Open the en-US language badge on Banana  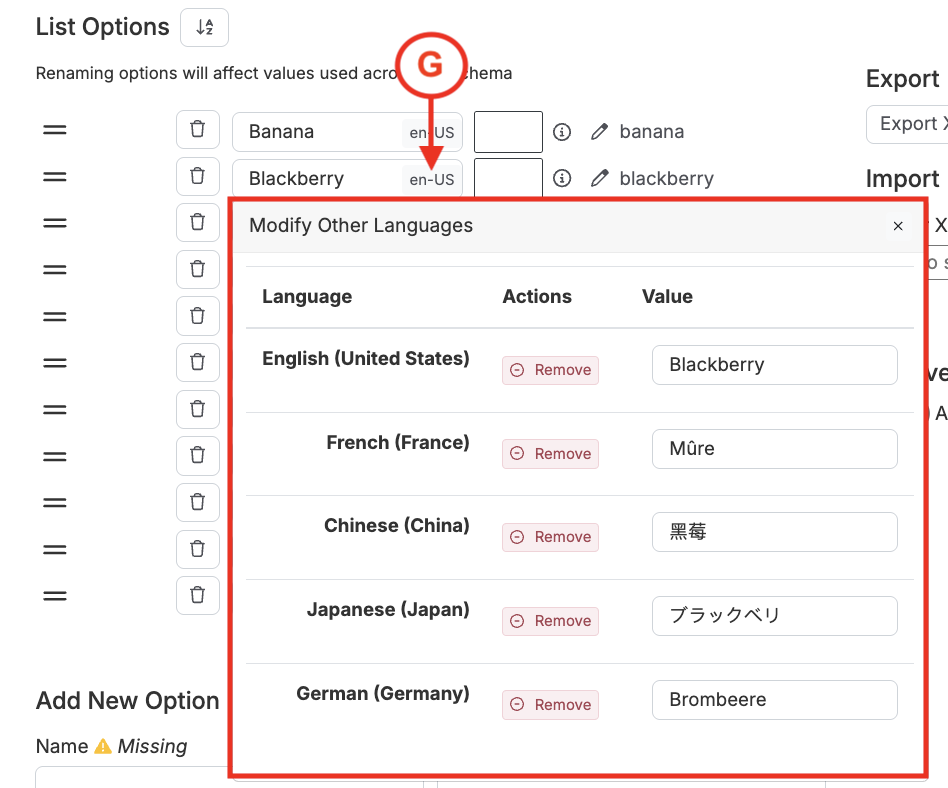(432, 133)
